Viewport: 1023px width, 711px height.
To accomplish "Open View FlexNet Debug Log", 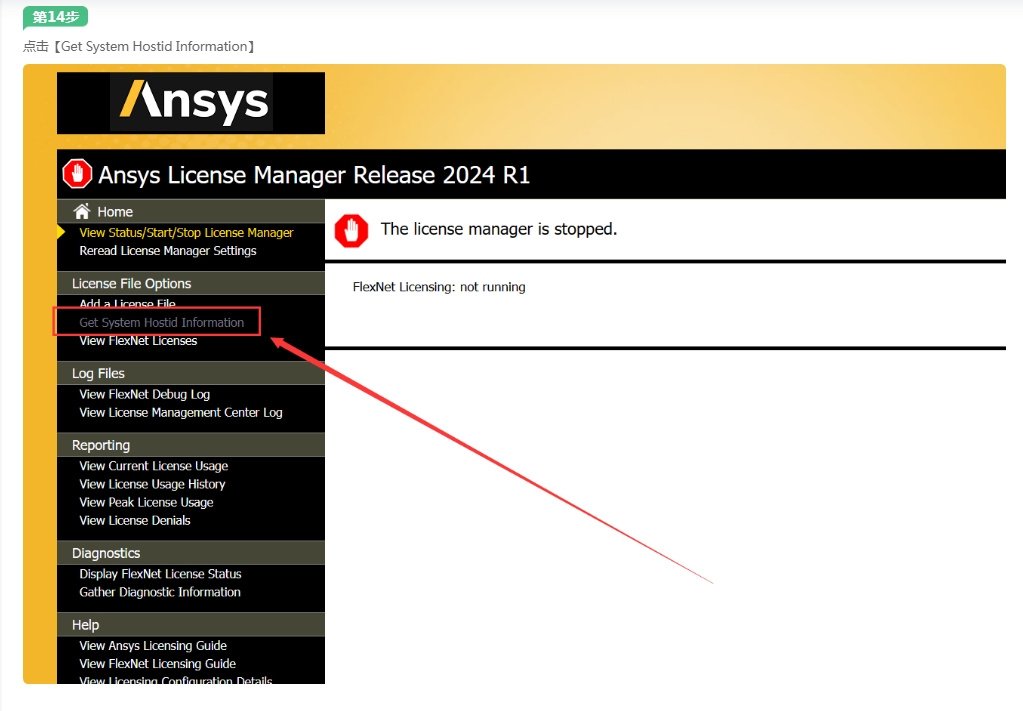I will (144, 395).
